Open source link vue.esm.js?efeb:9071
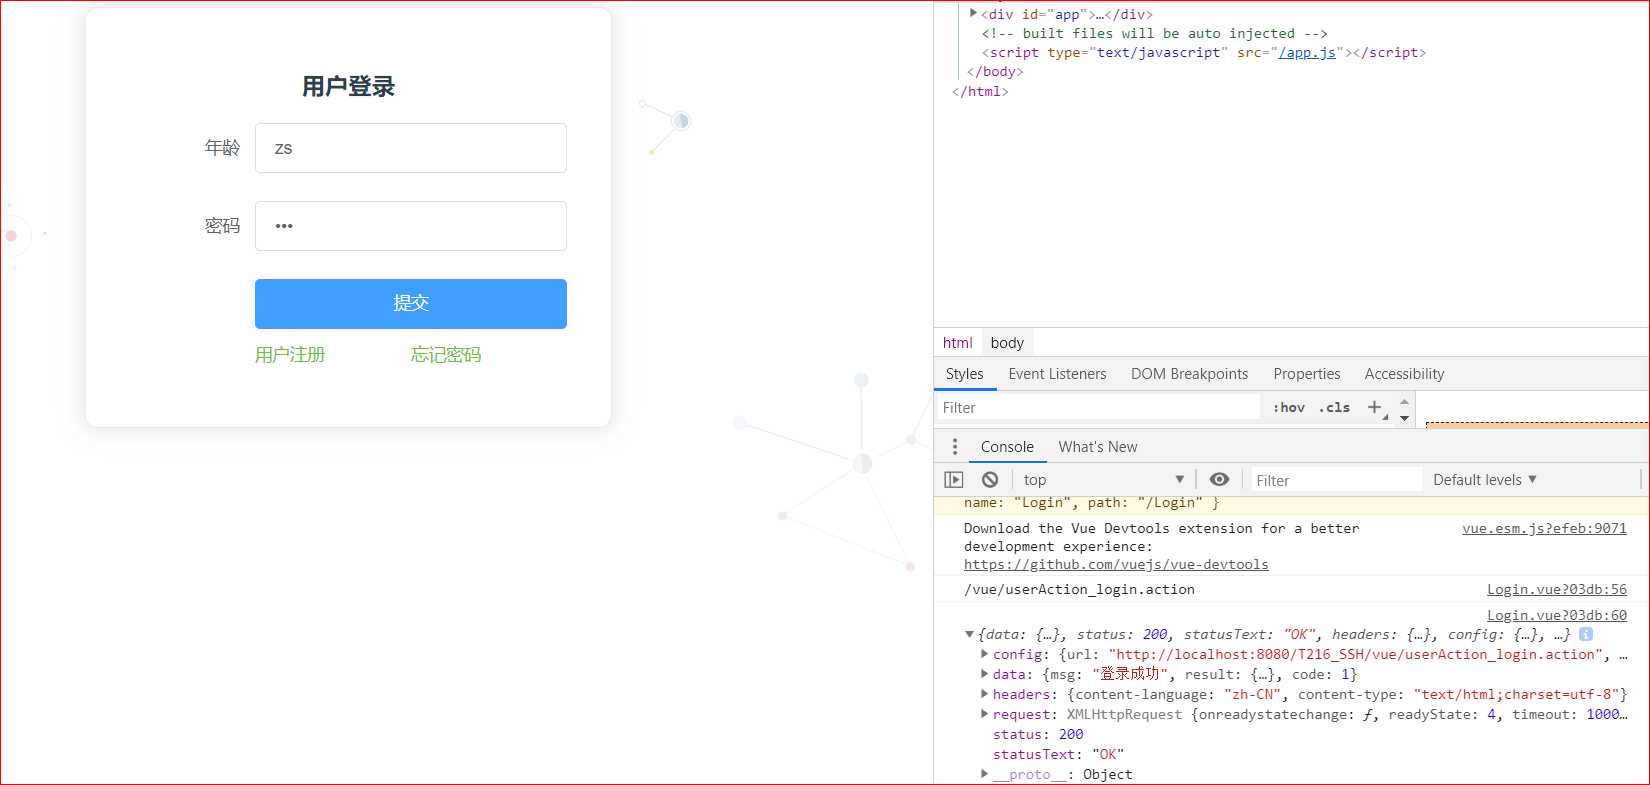This screenshot has width=1650, height=785. coord(1544,528)
